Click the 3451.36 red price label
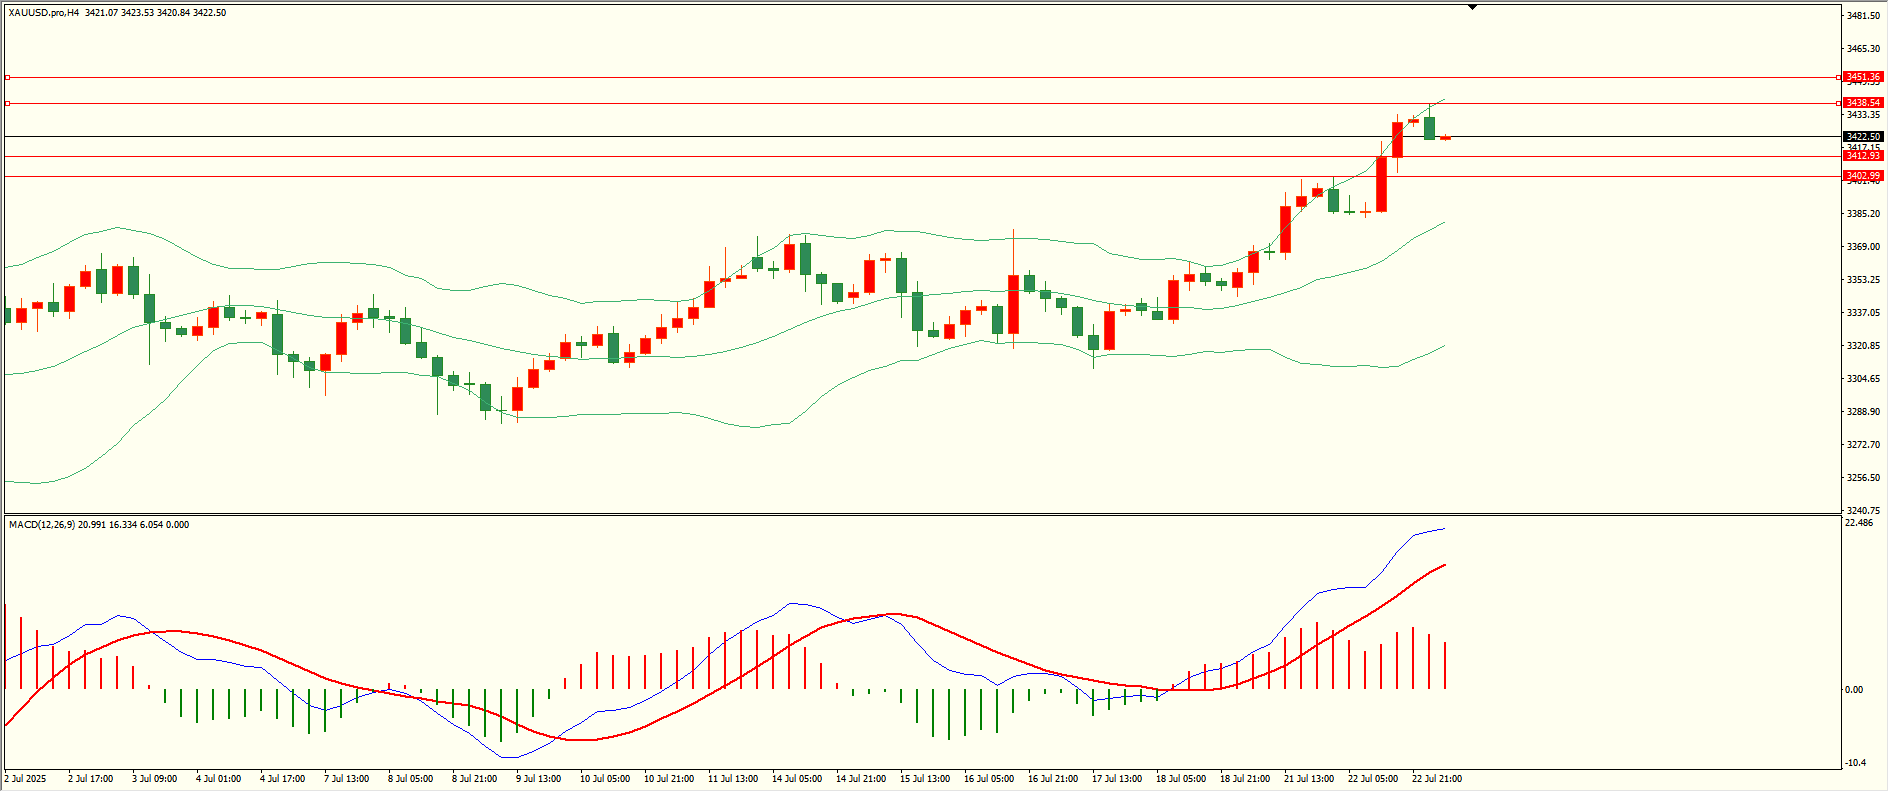This screenshot has height=792, width=1889. [1863, 77]
